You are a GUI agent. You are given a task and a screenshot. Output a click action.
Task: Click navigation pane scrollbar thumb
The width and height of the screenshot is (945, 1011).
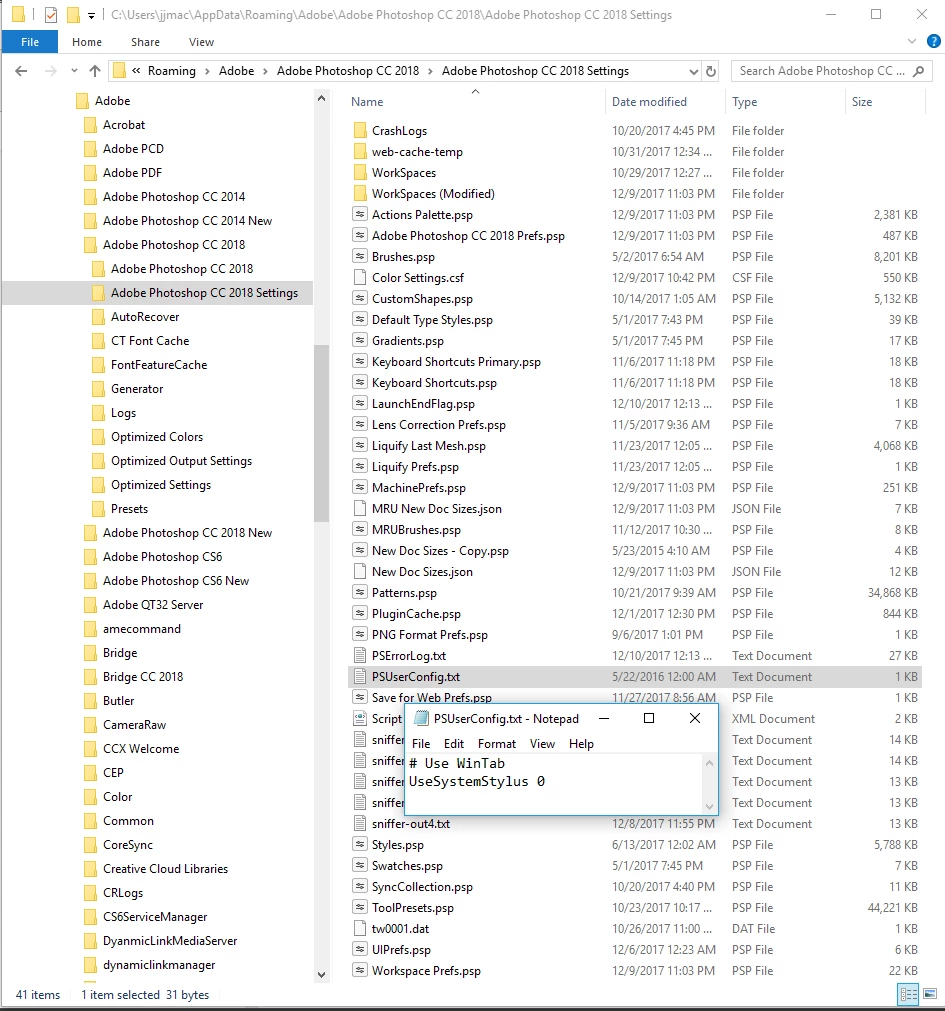tap(321, 433)
